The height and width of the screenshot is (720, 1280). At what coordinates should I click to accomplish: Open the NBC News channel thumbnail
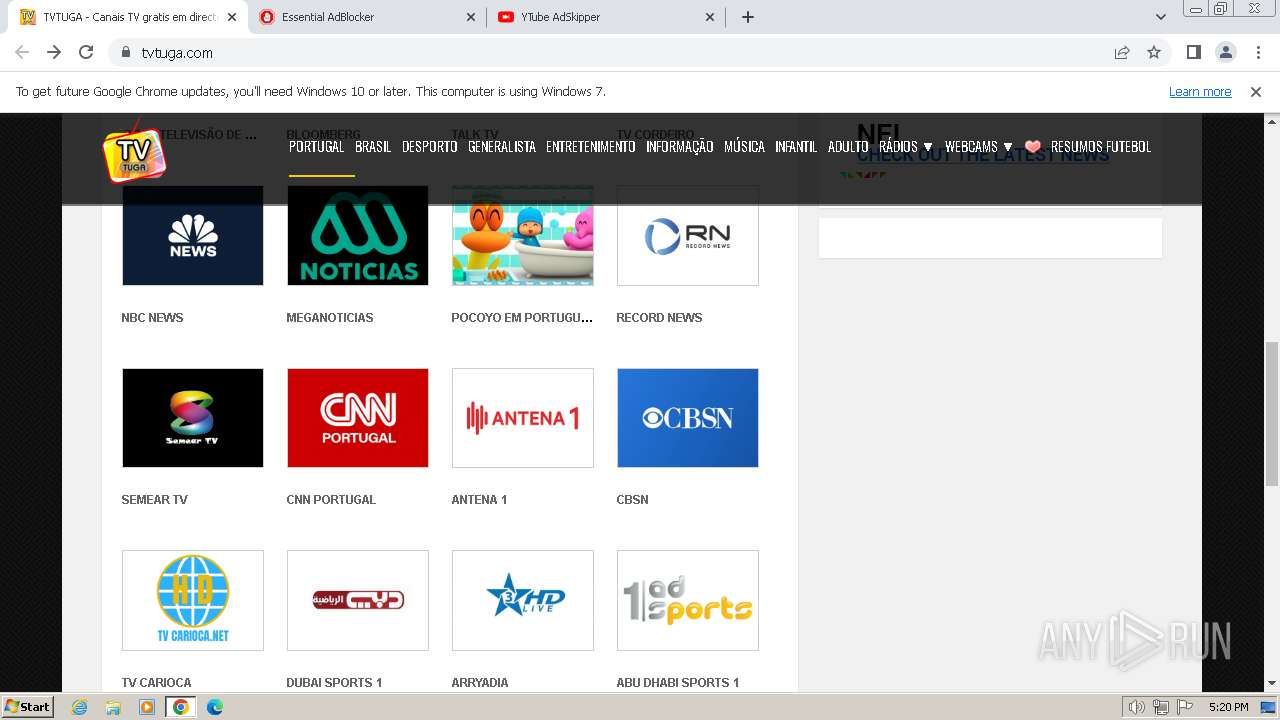pos(193,236)
